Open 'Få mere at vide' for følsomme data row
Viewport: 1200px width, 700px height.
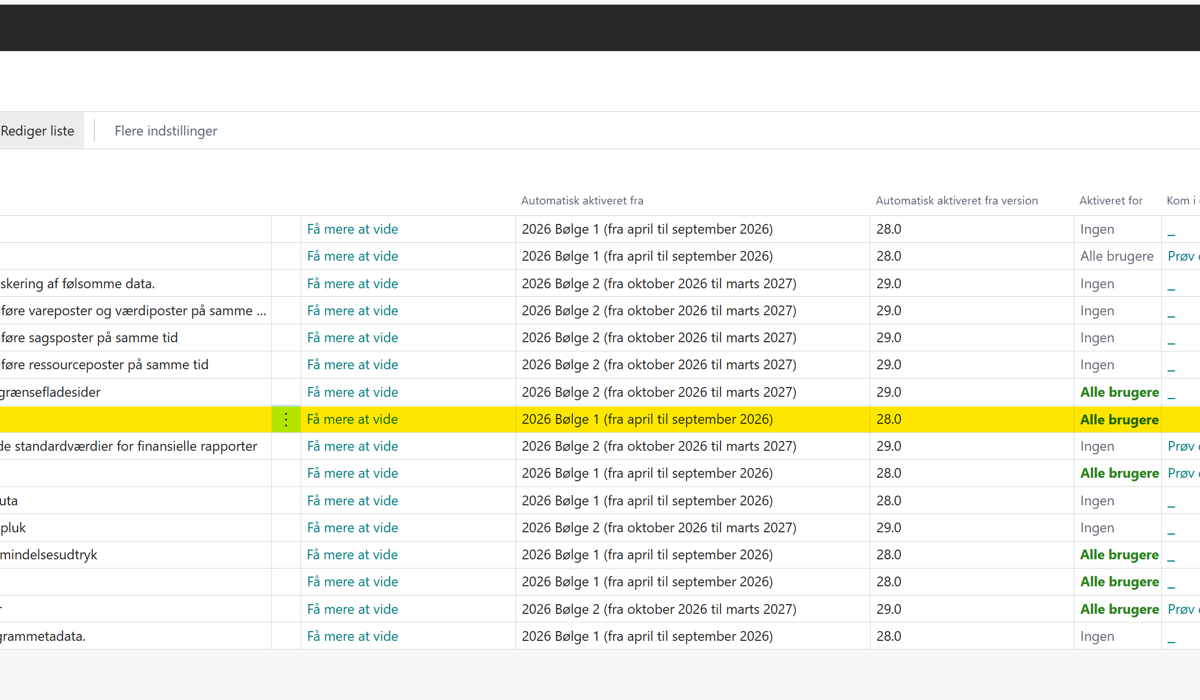(352, 284)
